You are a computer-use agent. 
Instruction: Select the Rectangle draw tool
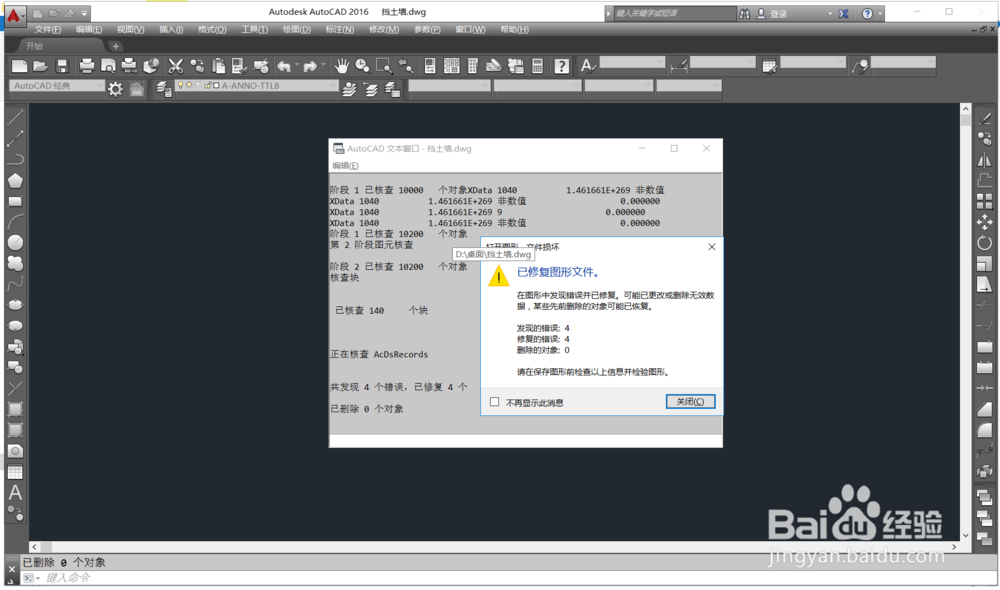click(x=15, y=202)
